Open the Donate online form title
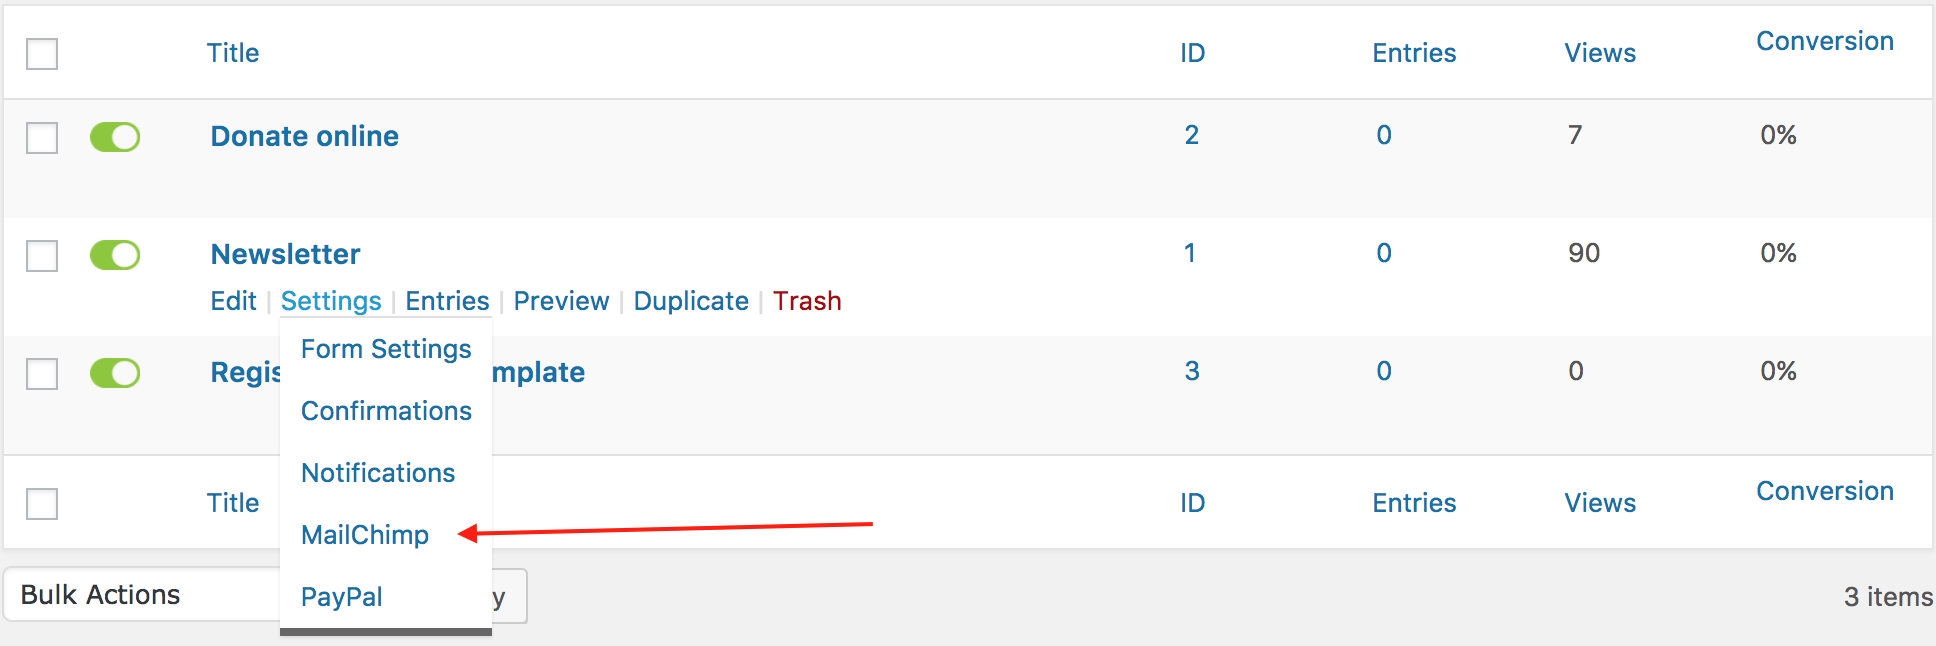The image size is (1936, 646). (305, 136)
